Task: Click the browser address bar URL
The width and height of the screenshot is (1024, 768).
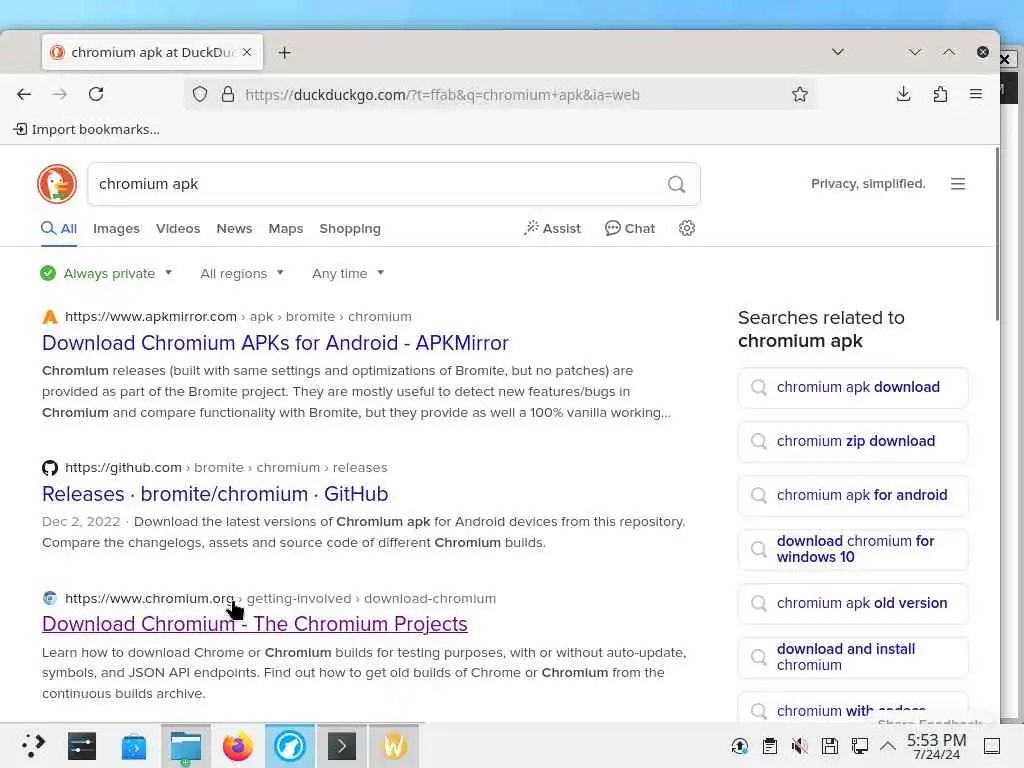Action: click(x=443, y=95)
